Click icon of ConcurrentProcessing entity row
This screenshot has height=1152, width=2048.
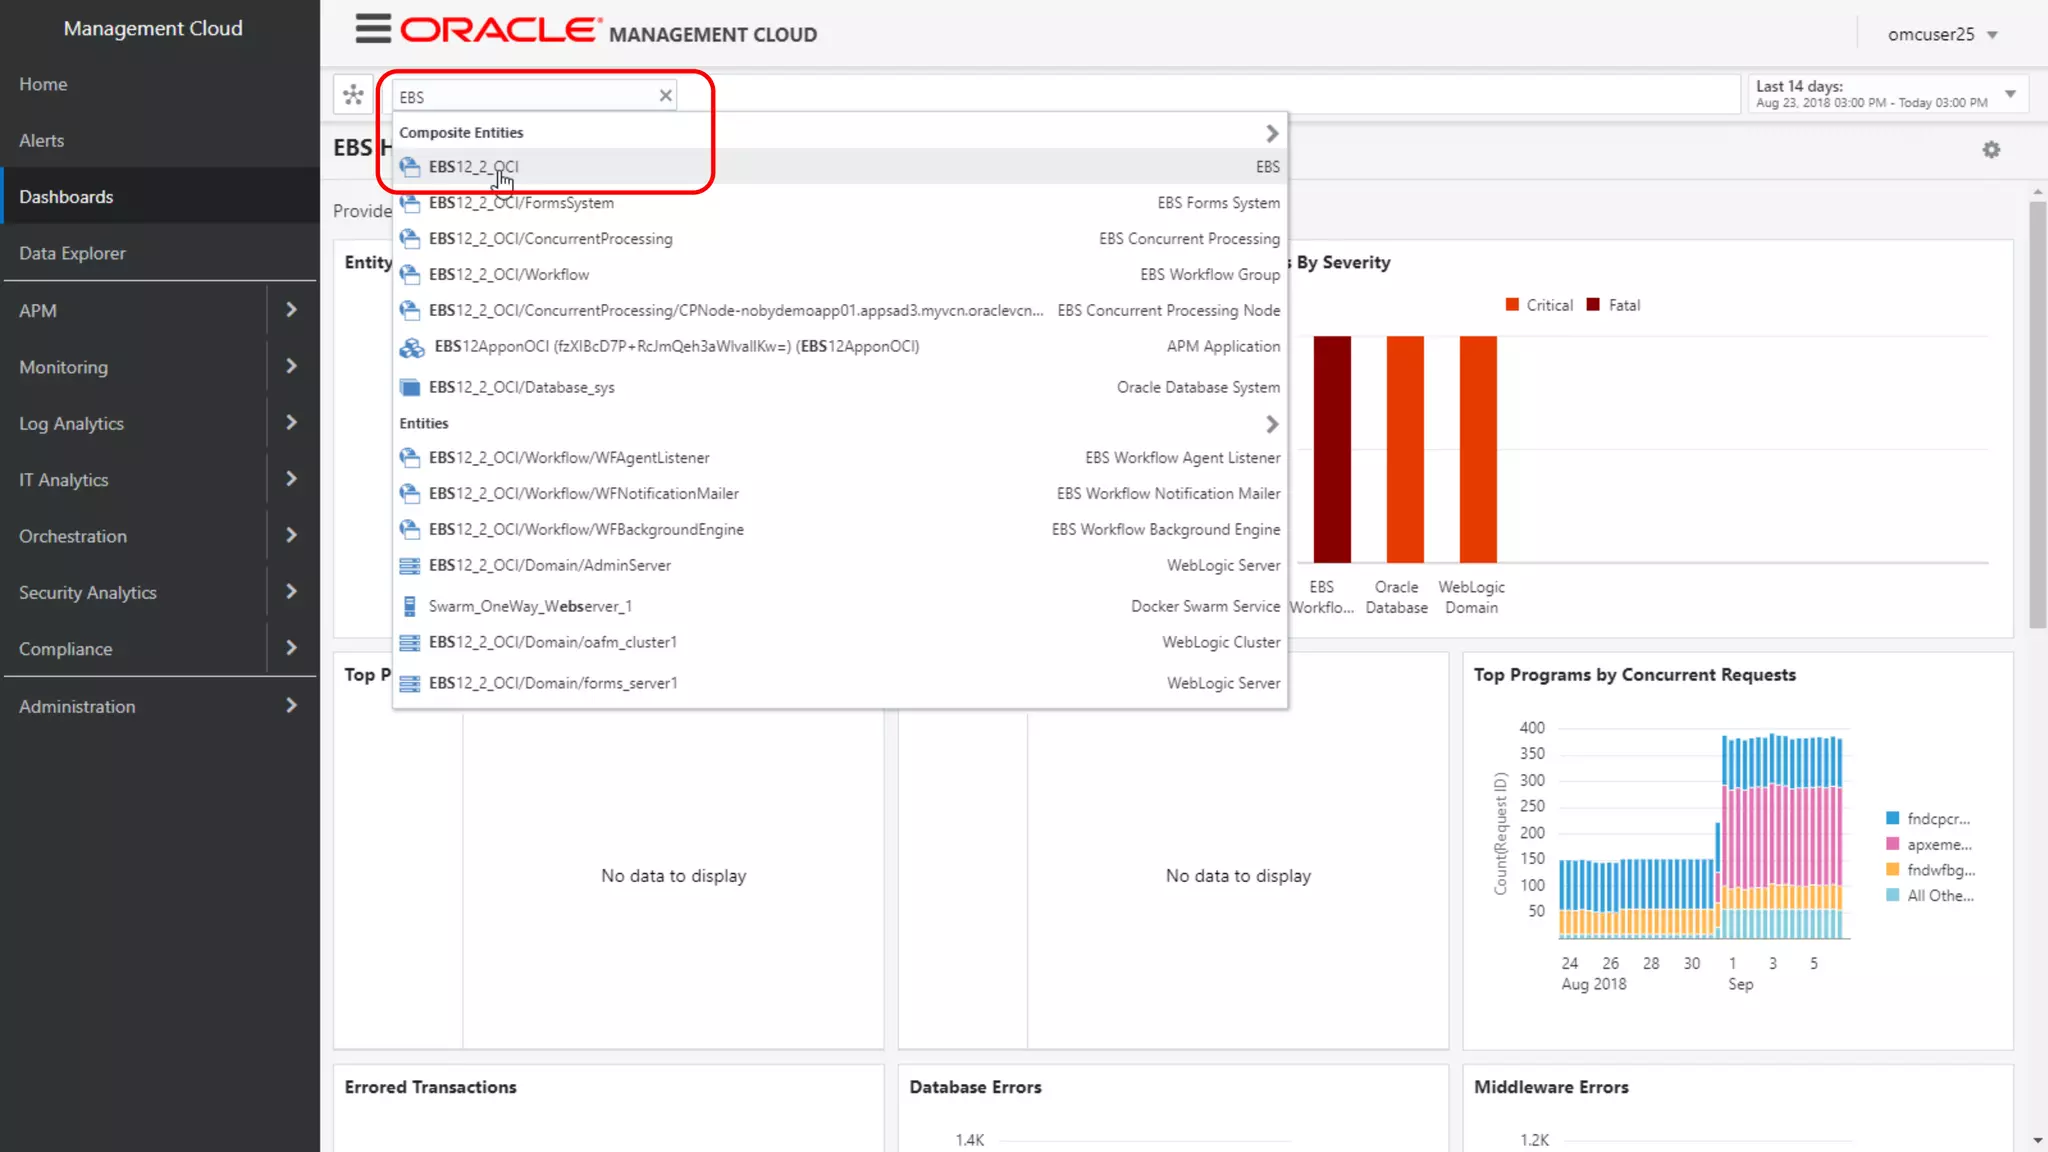(x=410, y=239)
